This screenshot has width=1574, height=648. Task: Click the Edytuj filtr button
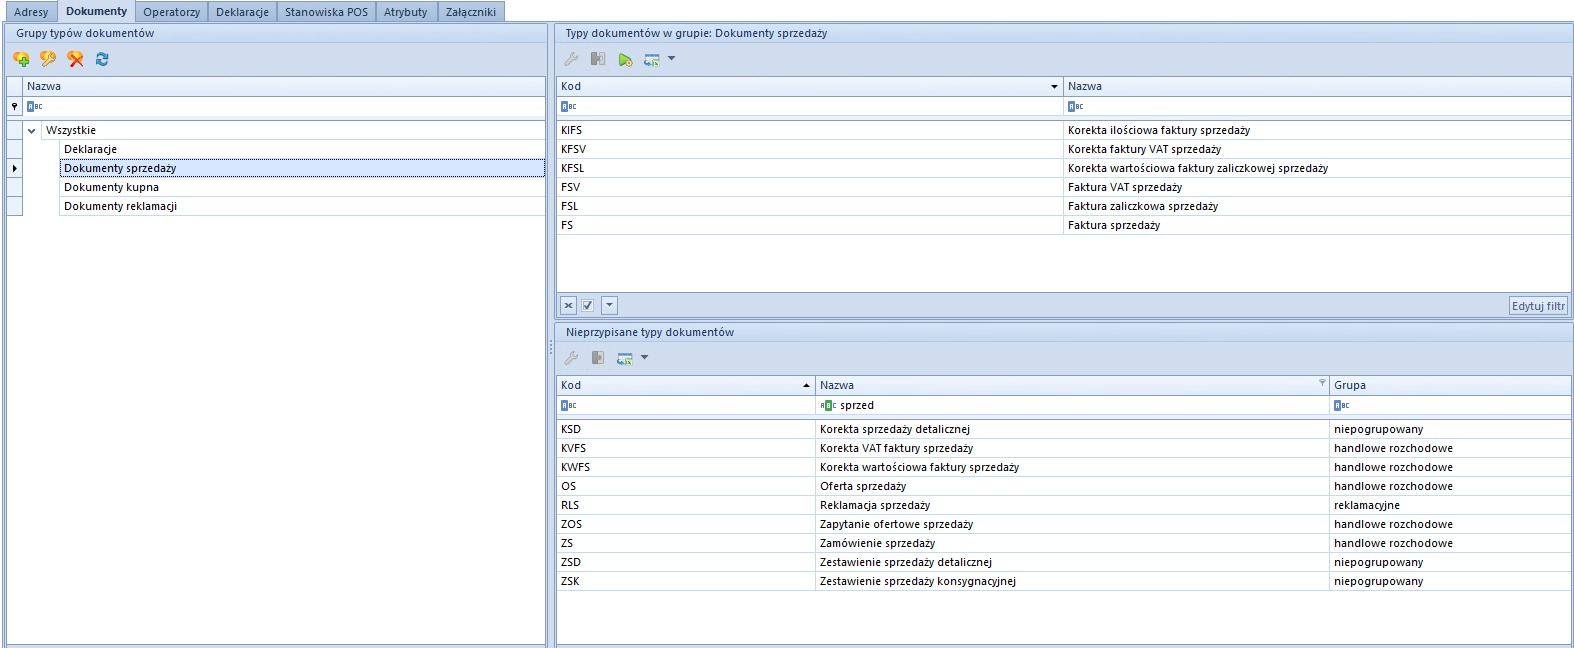coord(1538,306)
